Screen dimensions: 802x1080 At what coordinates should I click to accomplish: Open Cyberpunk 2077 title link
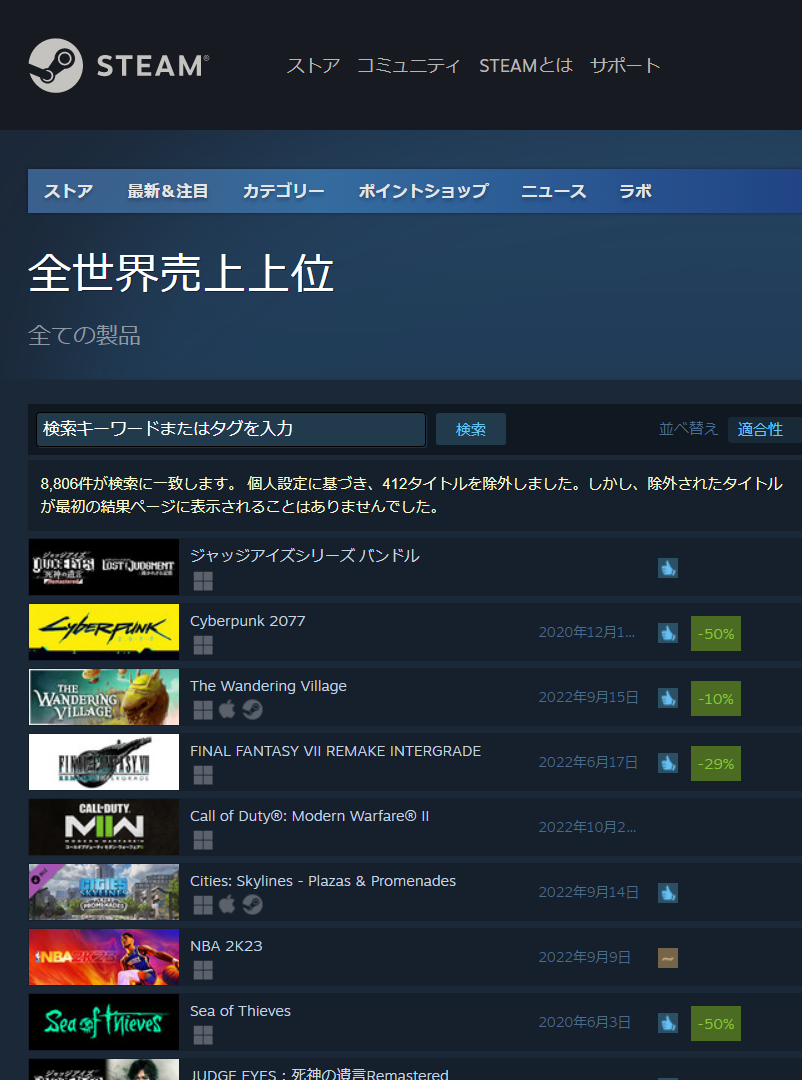[x=248, y=621]
